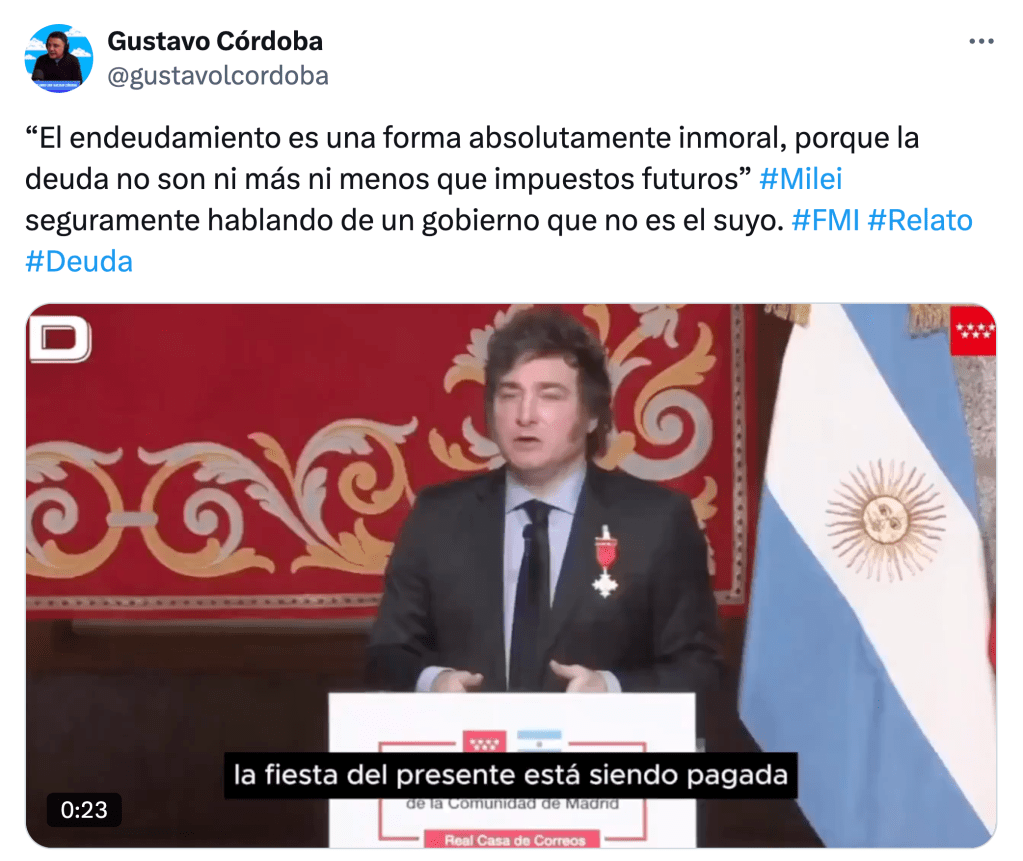
Task: Click the 0:23 video duration badge
Action: click(x=84, y=810)
